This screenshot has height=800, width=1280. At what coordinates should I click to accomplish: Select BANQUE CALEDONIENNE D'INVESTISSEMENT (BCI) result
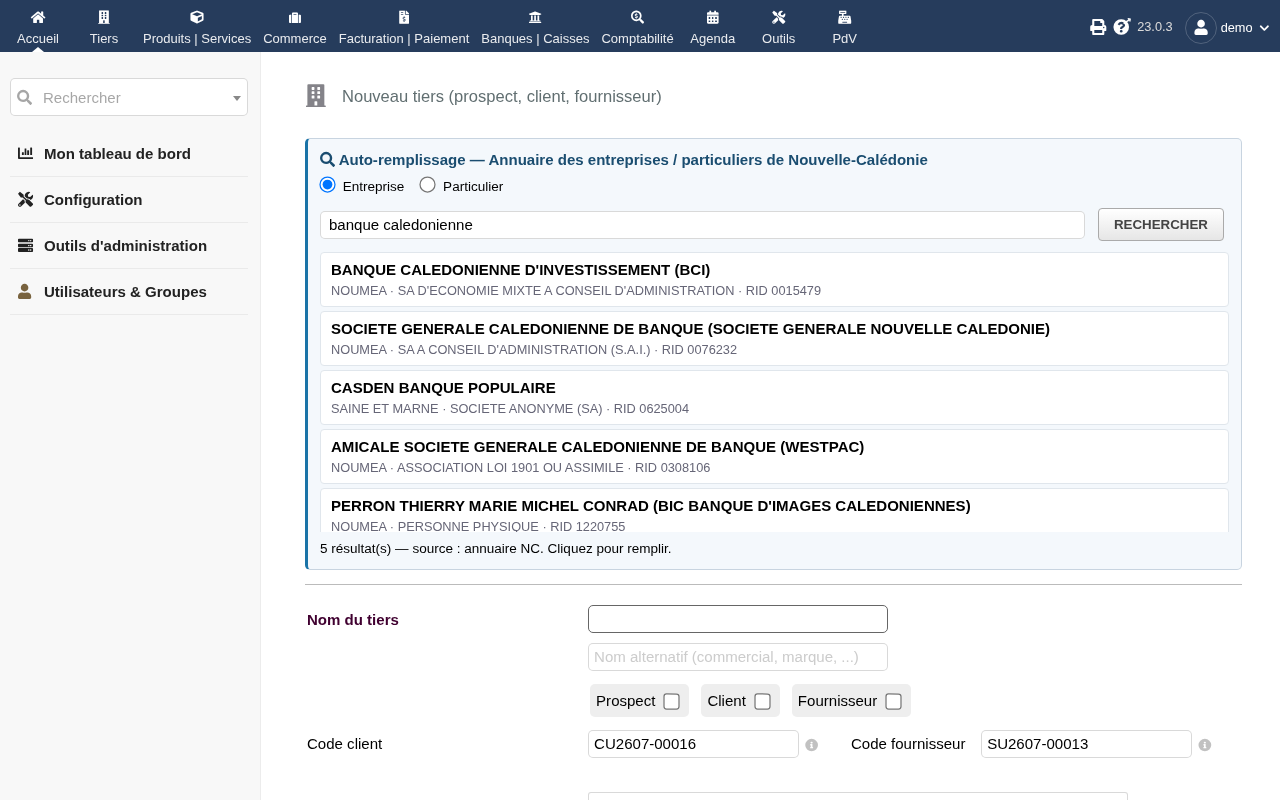774,279
